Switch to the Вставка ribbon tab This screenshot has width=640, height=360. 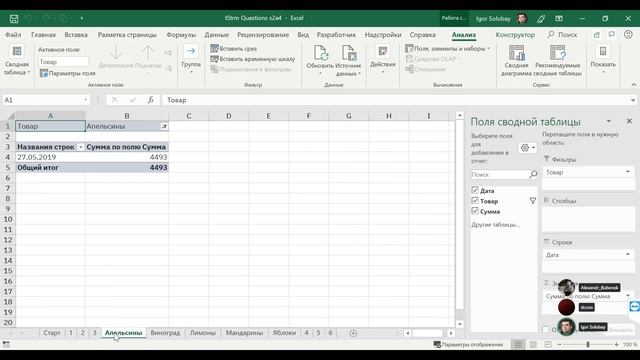pyautogui.click(x=76, y=35)
